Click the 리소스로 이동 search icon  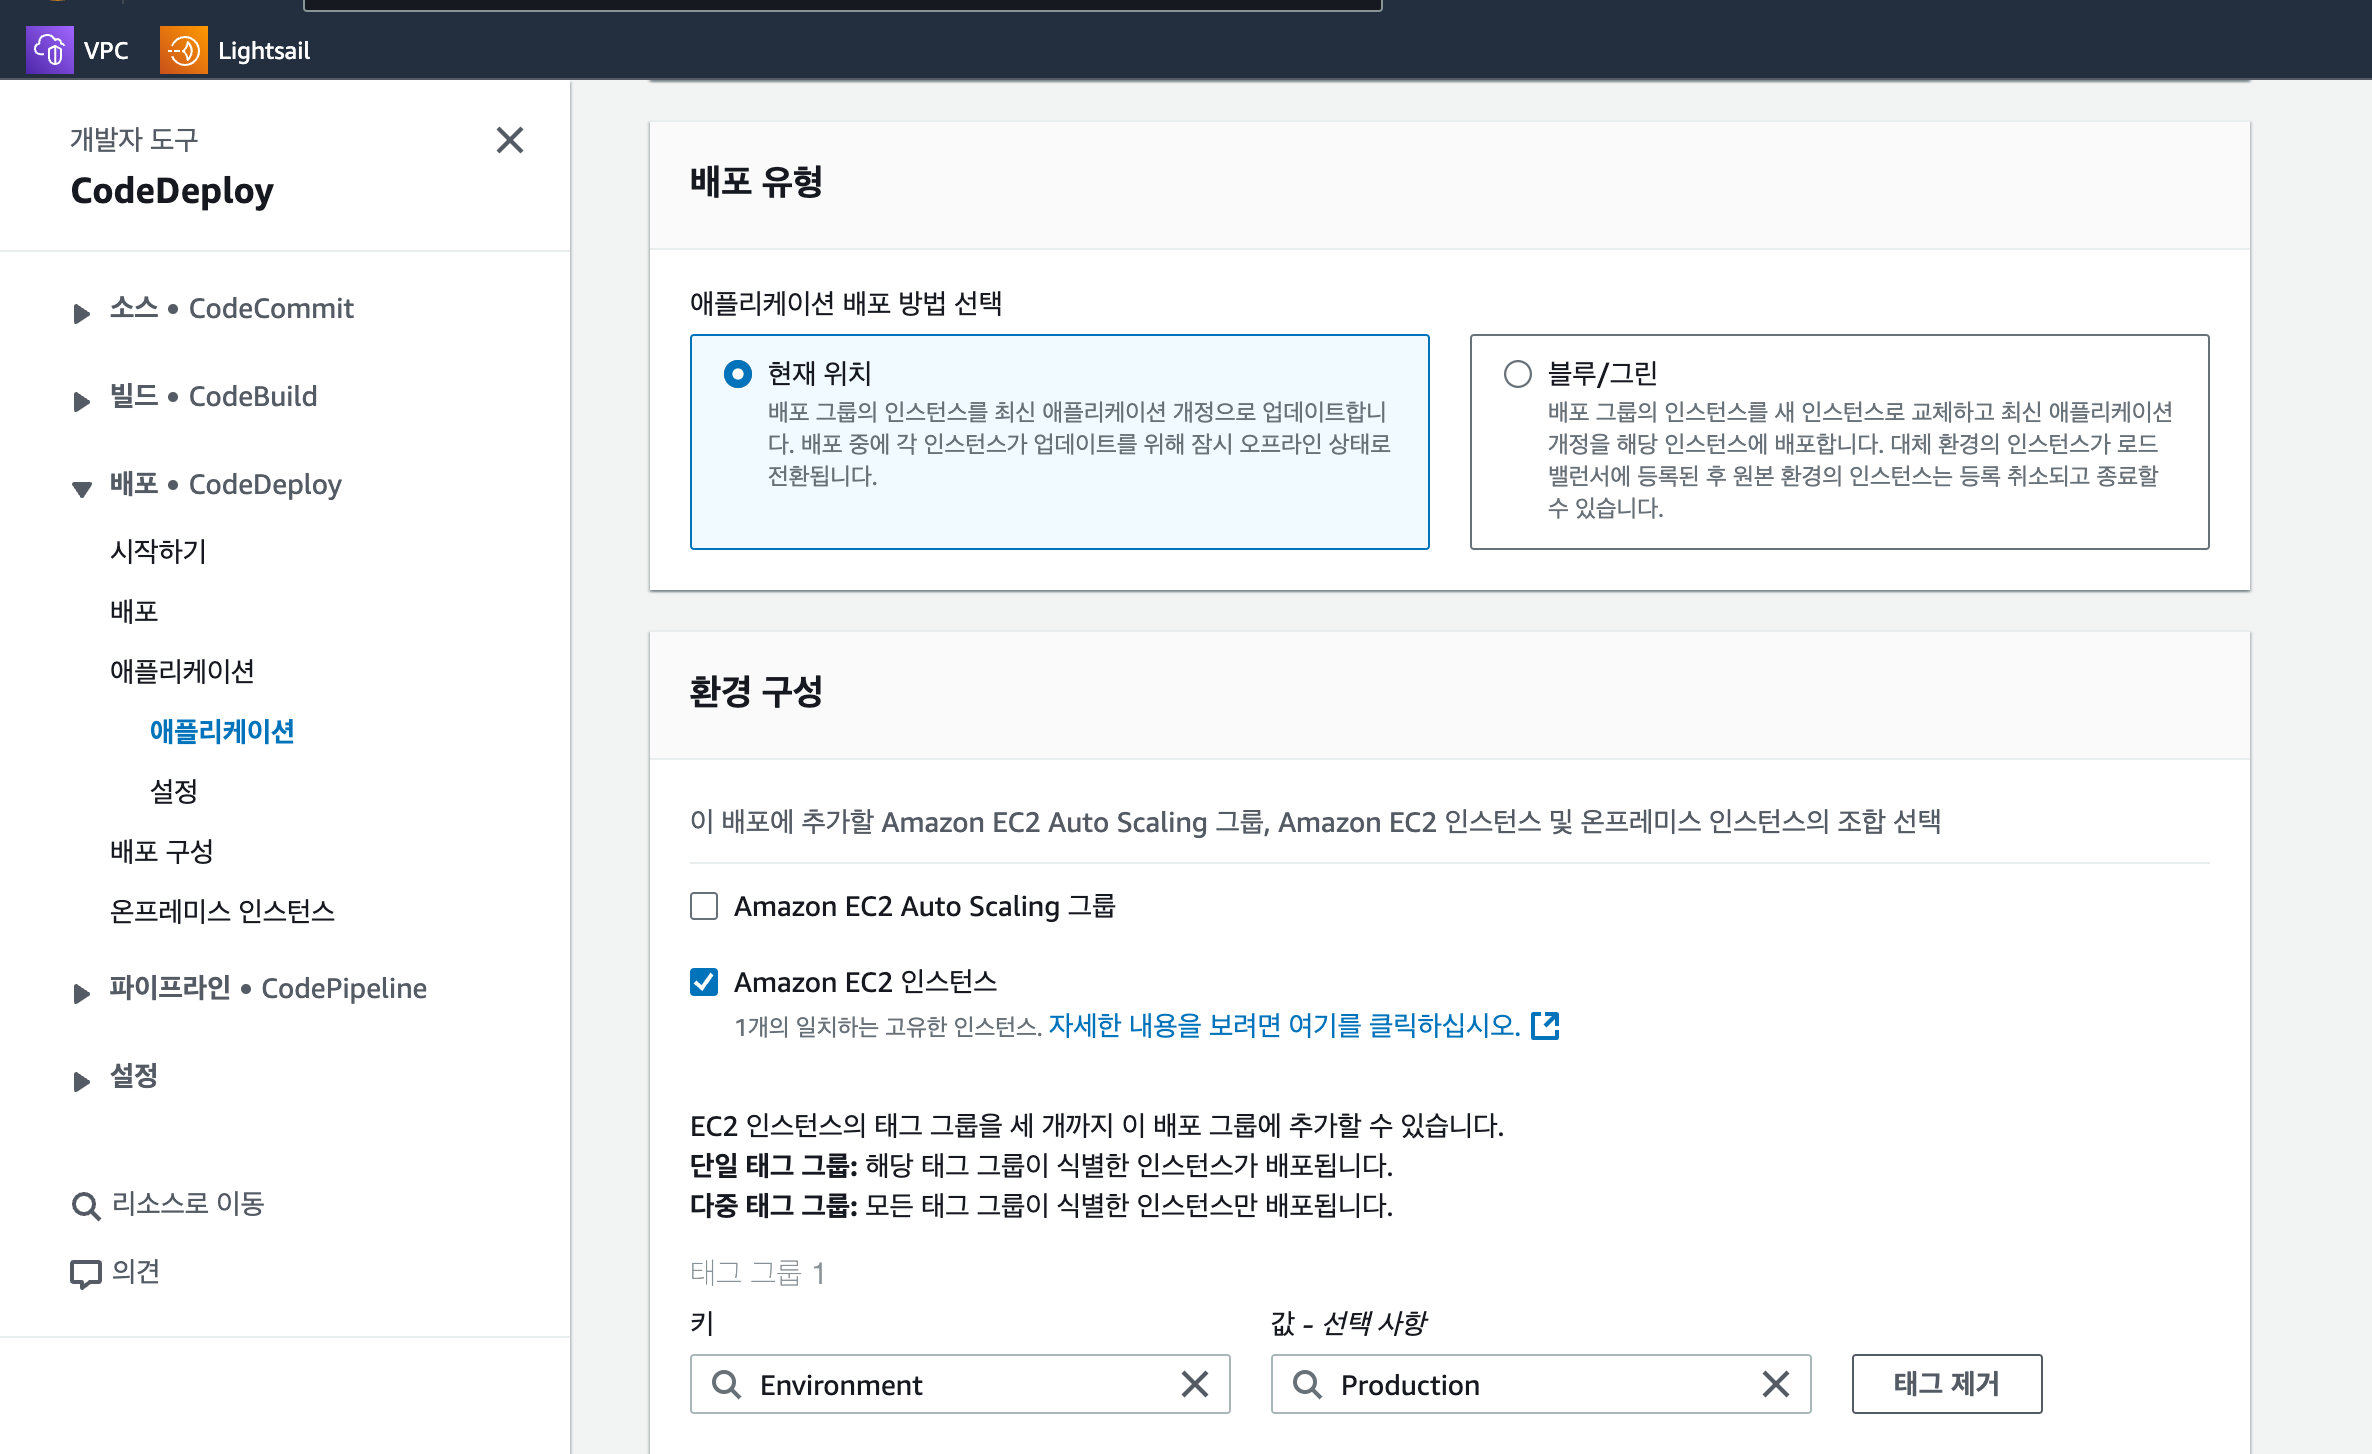point(84,1205)
